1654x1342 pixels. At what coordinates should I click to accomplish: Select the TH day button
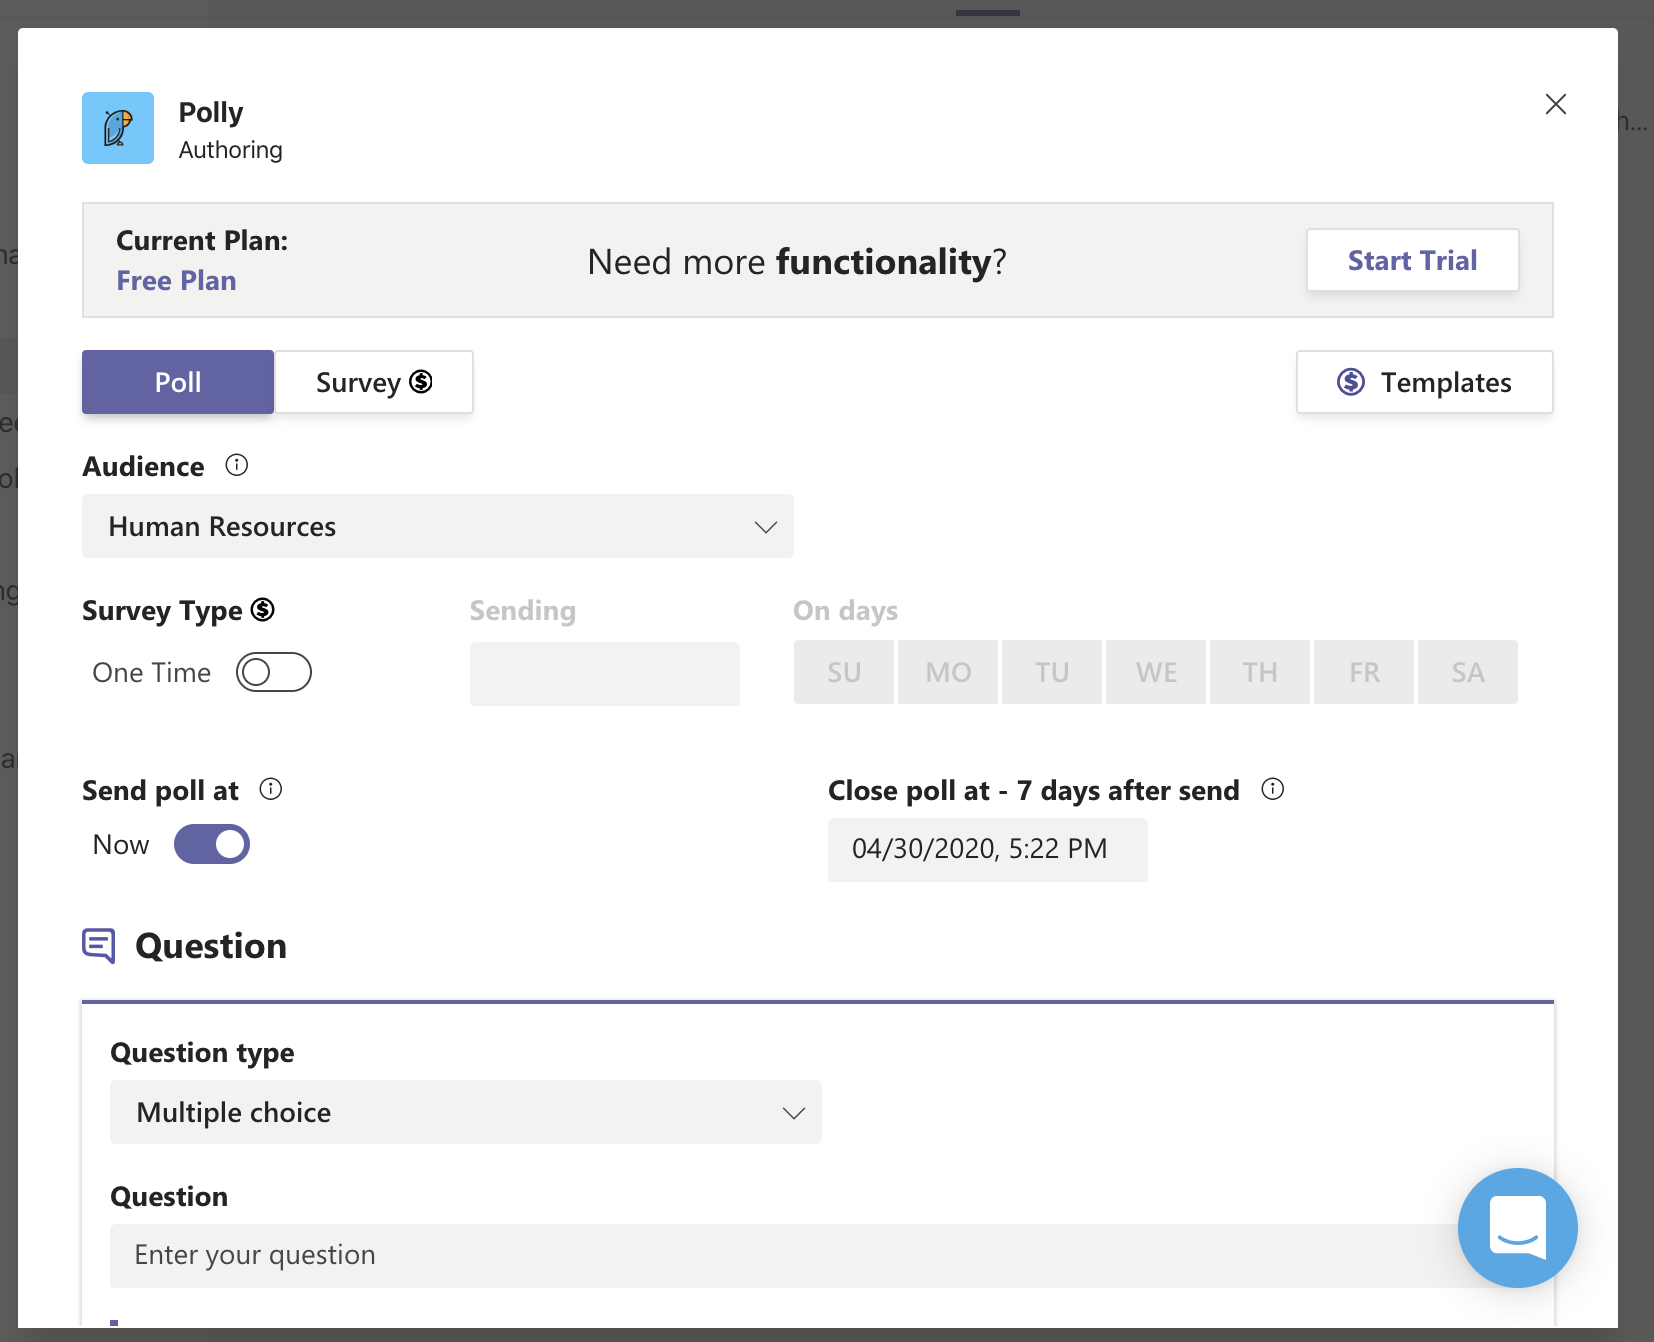(x=1260, y=672)
